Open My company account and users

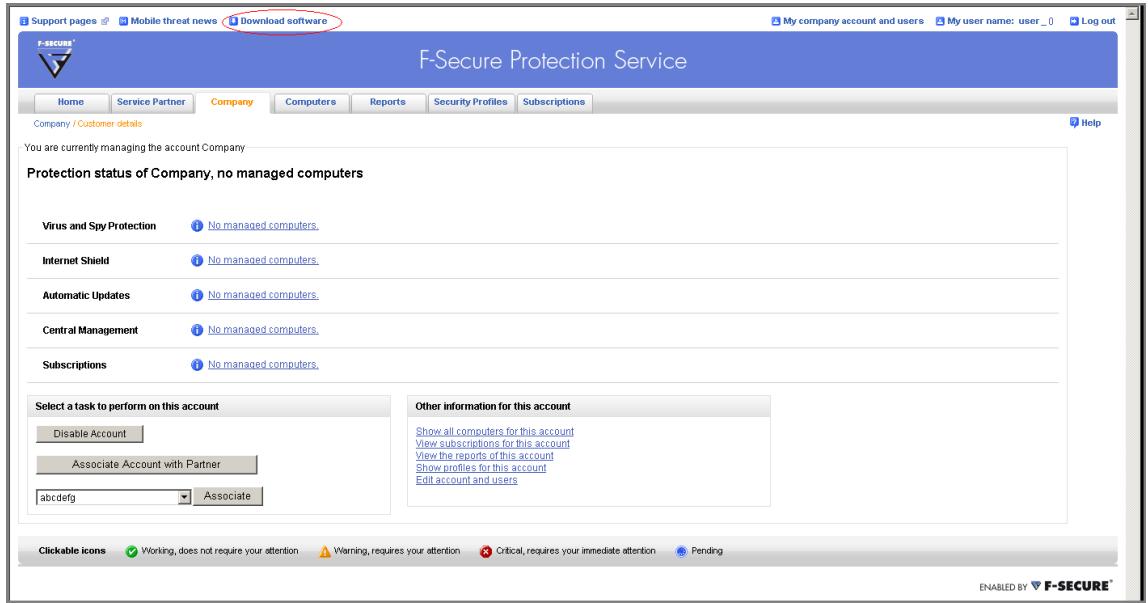click(854, 21)
